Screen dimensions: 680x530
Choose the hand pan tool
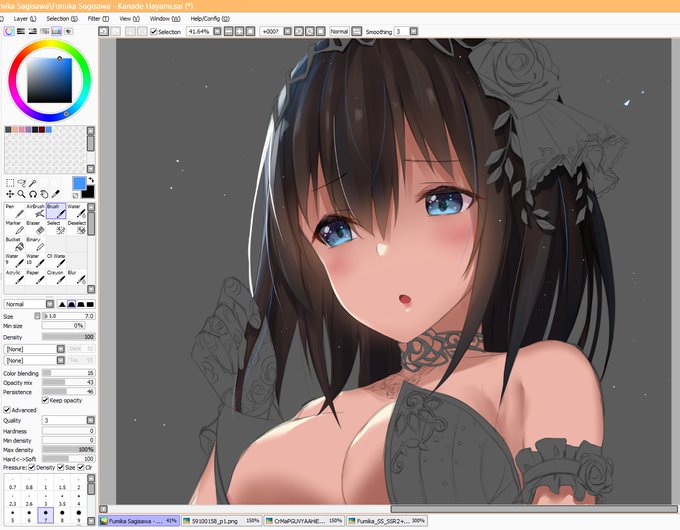(44, 194)
